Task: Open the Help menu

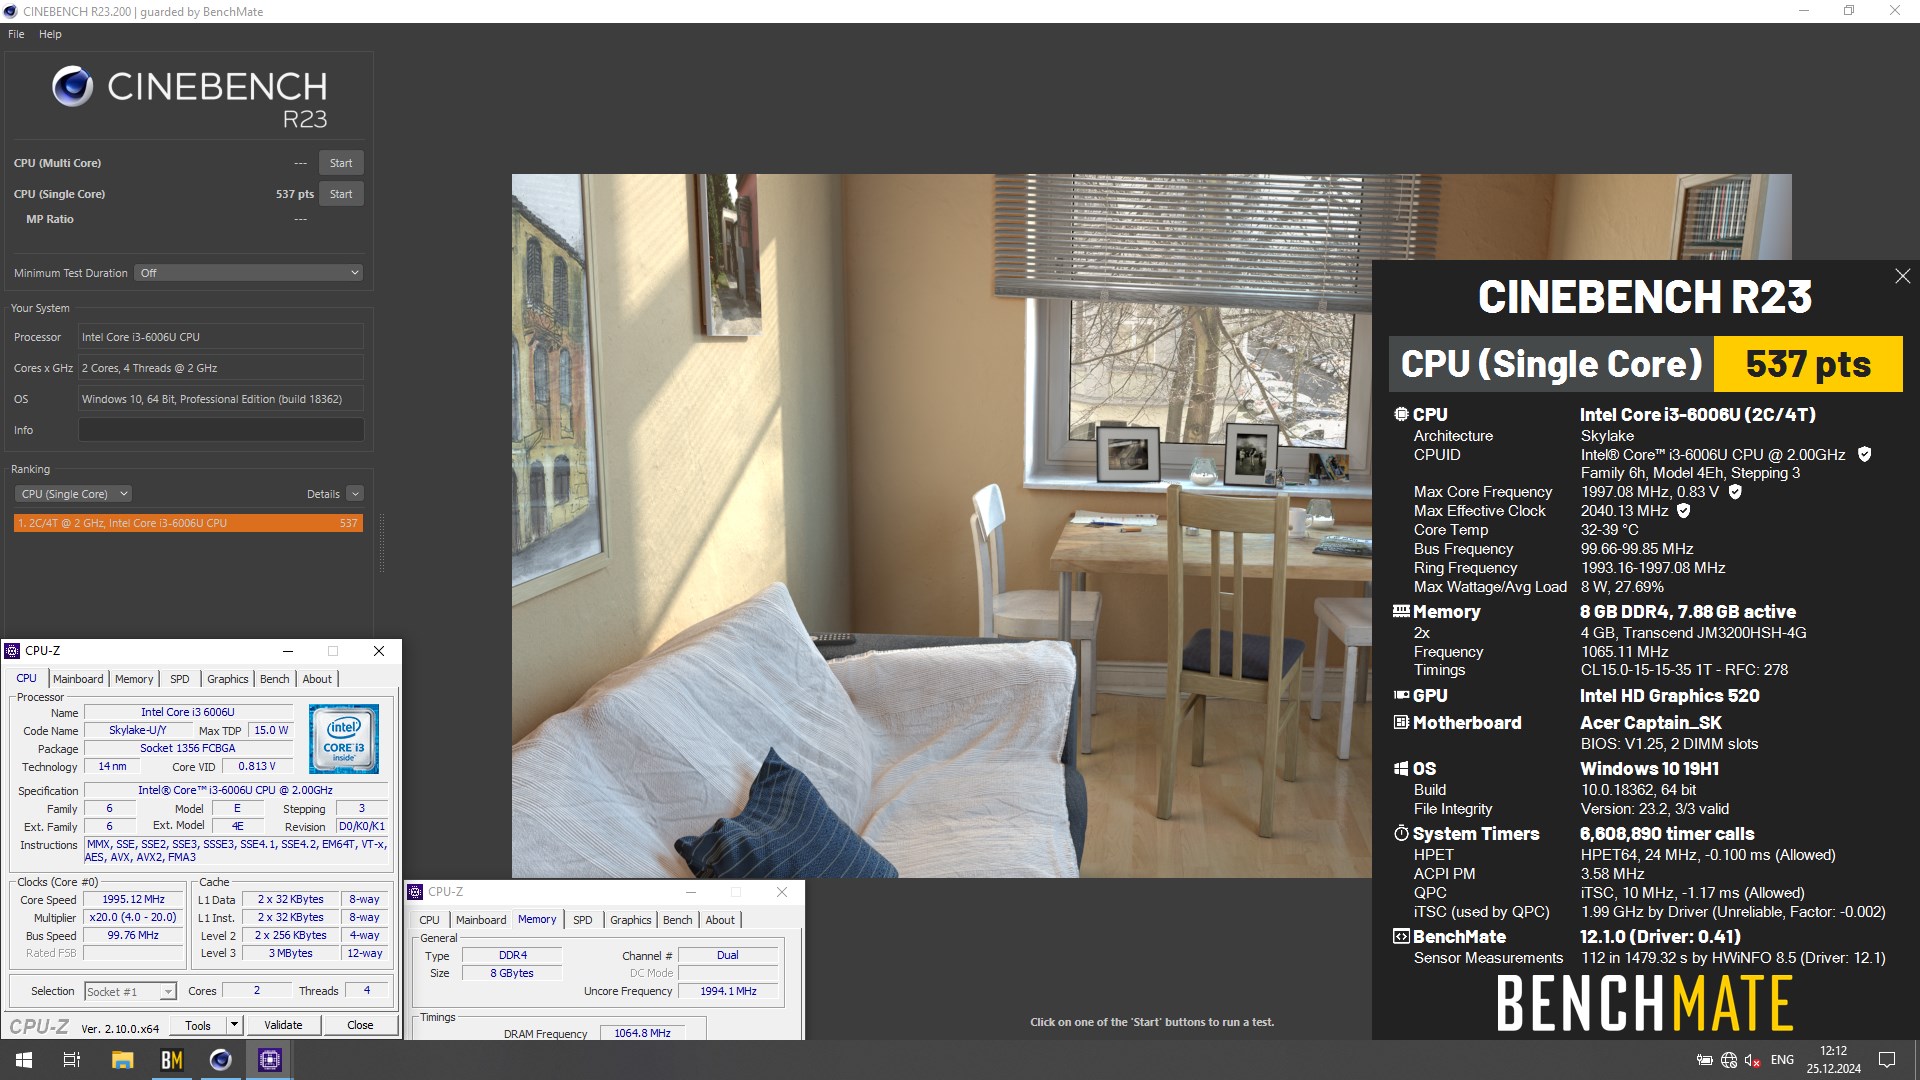Action: click(50, 34)
